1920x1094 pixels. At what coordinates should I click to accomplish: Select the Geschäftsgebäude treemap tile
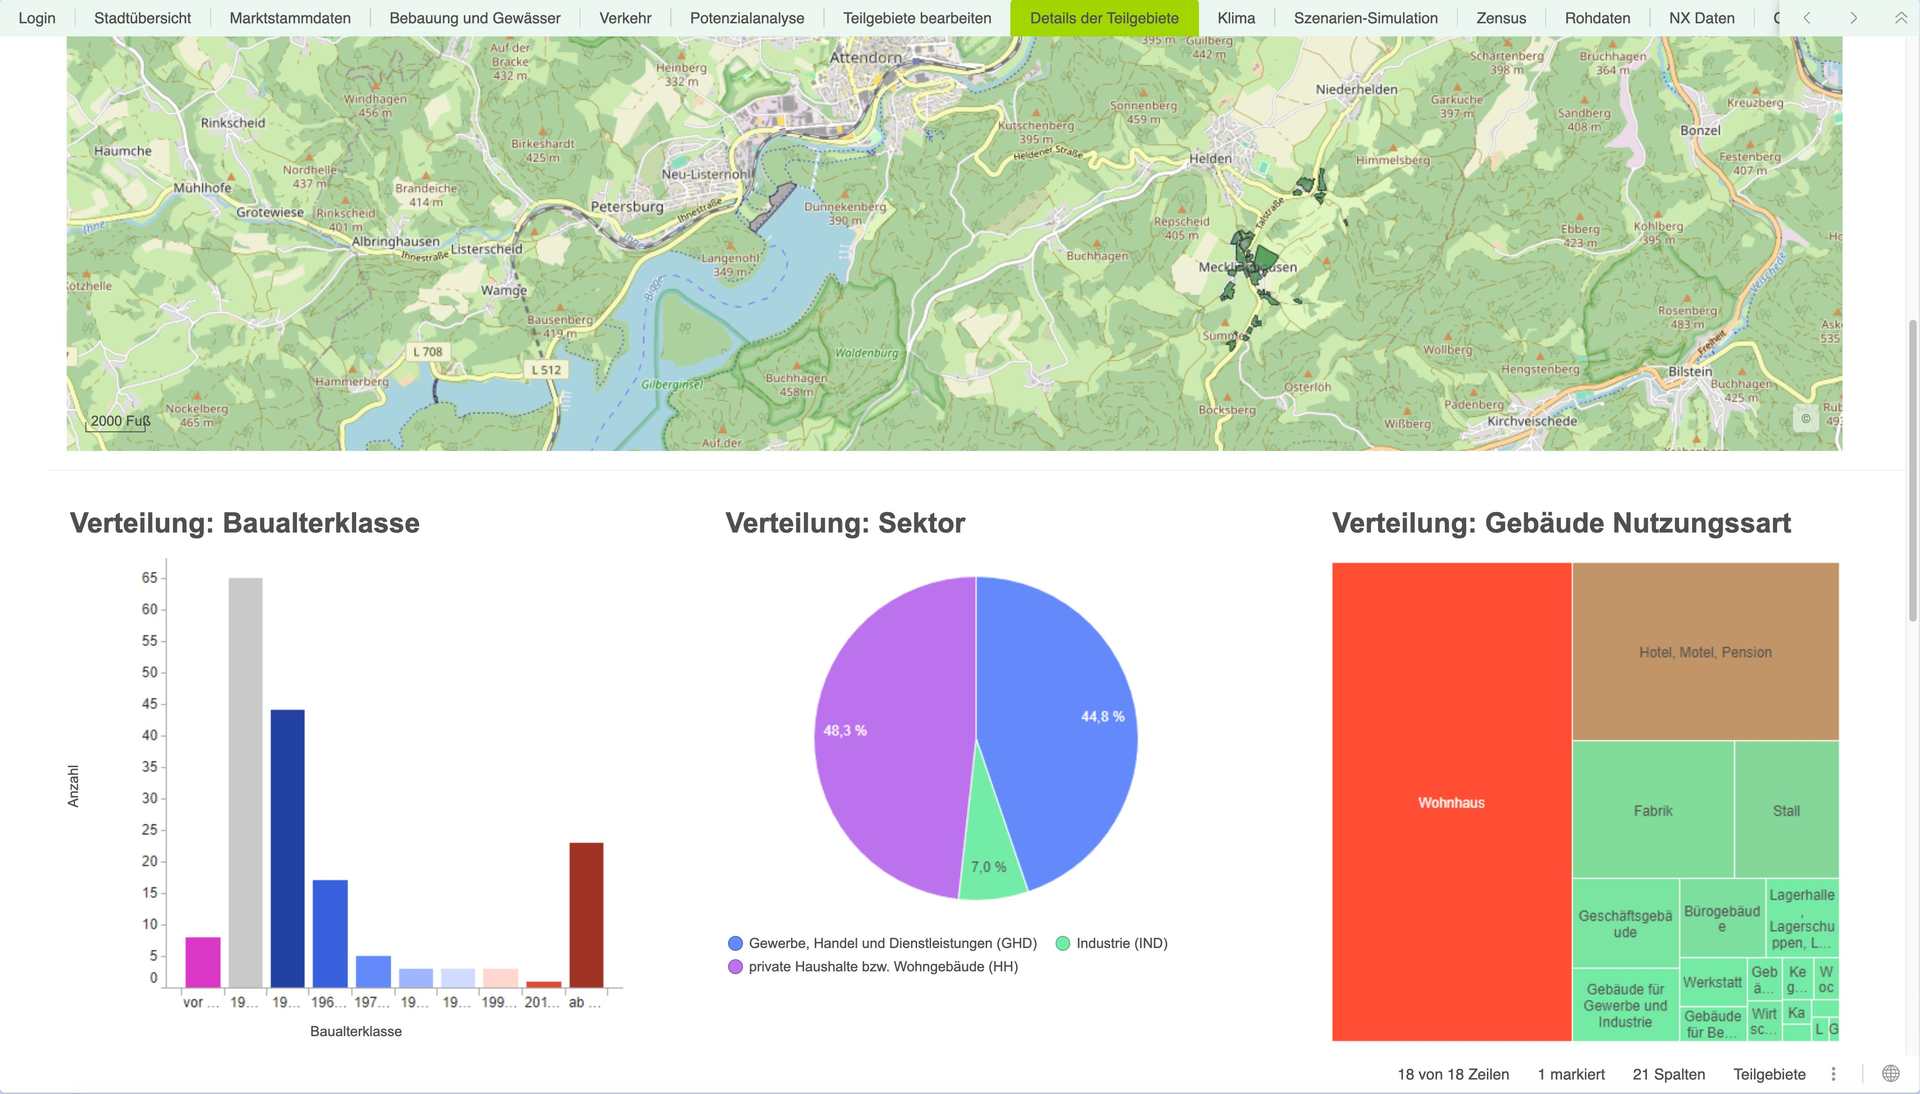[1625, 923]
